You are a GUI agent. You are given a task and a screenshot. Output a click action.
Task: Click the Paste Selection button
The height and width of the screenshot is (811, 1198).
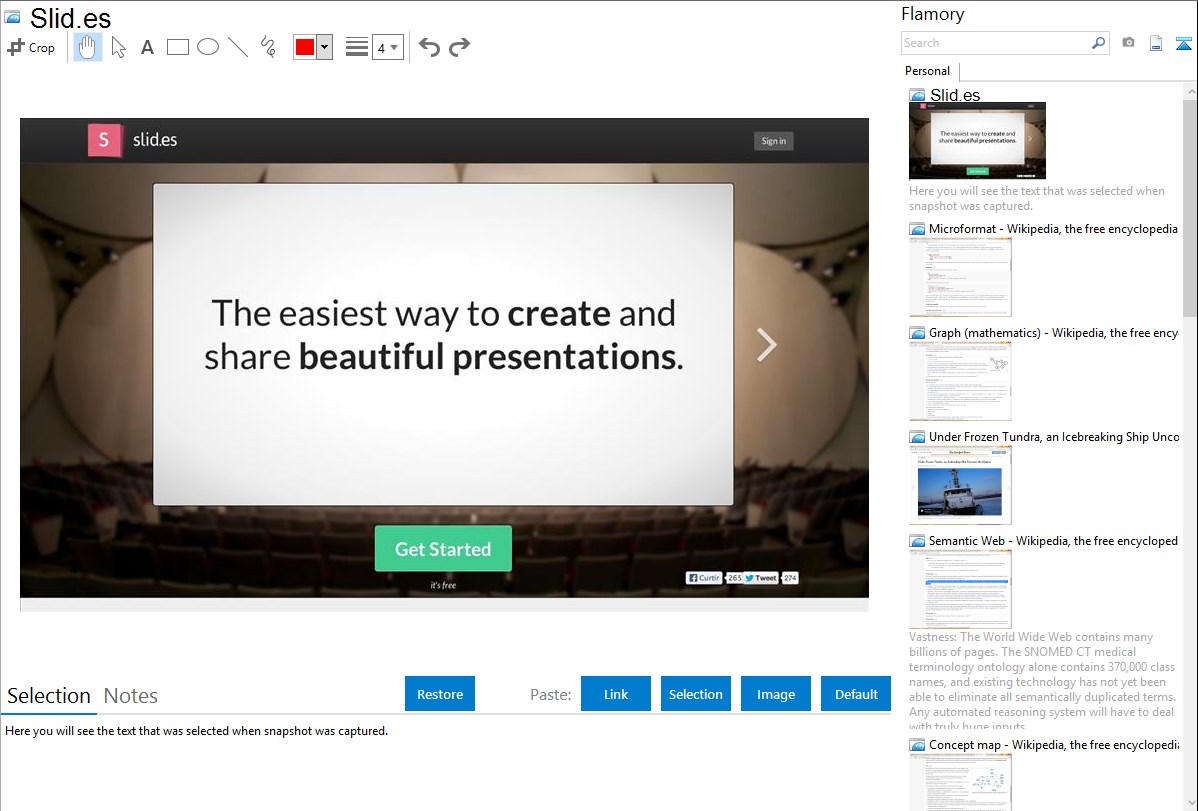[696, 694]
